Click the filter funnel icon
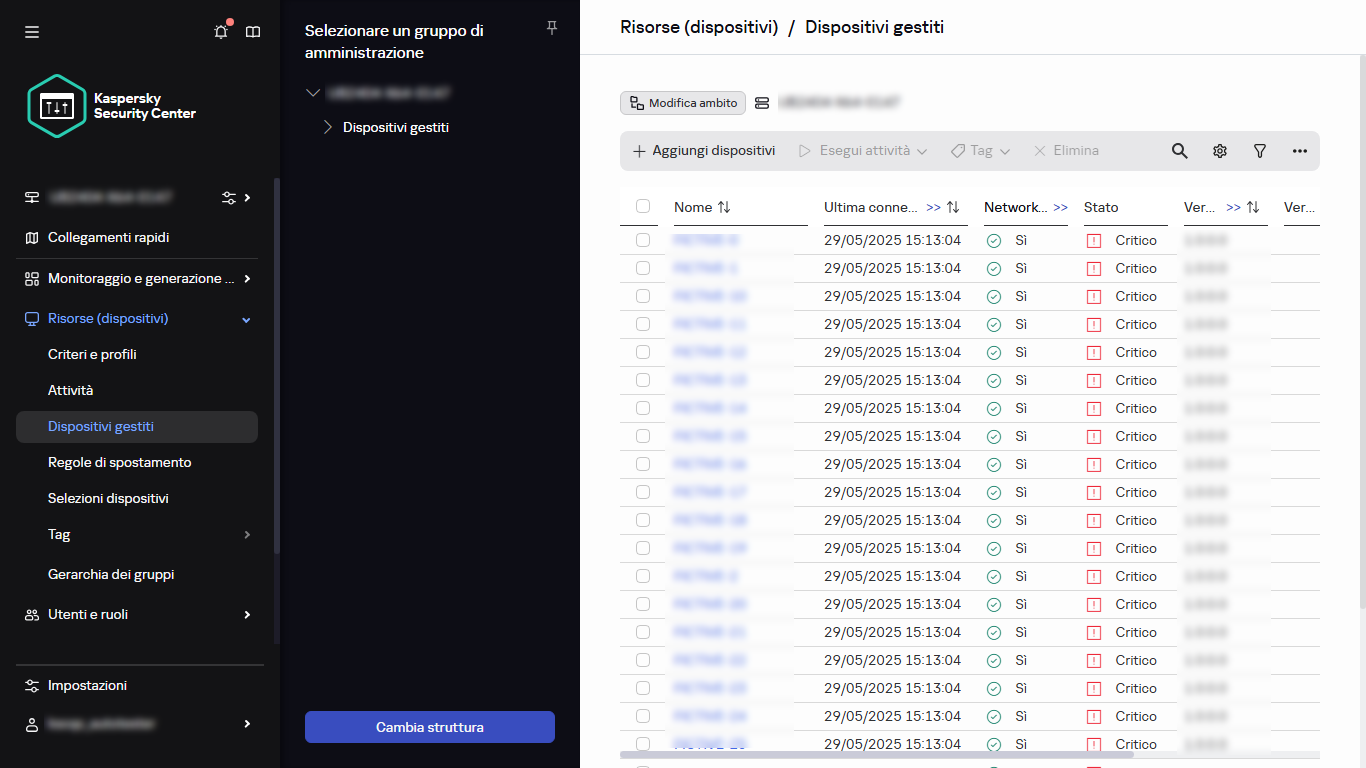This screenshot has width=1366, height=768. tap(1260, 151)
